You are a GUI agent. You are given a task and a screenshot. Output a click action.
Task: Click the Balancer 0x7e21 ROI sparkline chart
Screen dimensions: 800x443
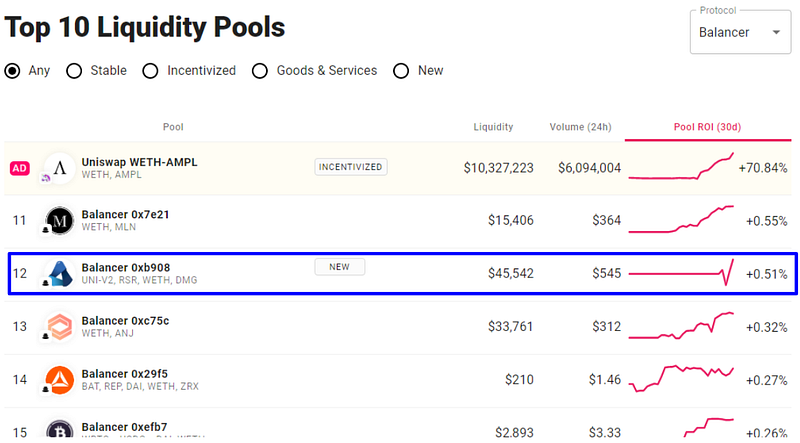[x=680, y=219]
